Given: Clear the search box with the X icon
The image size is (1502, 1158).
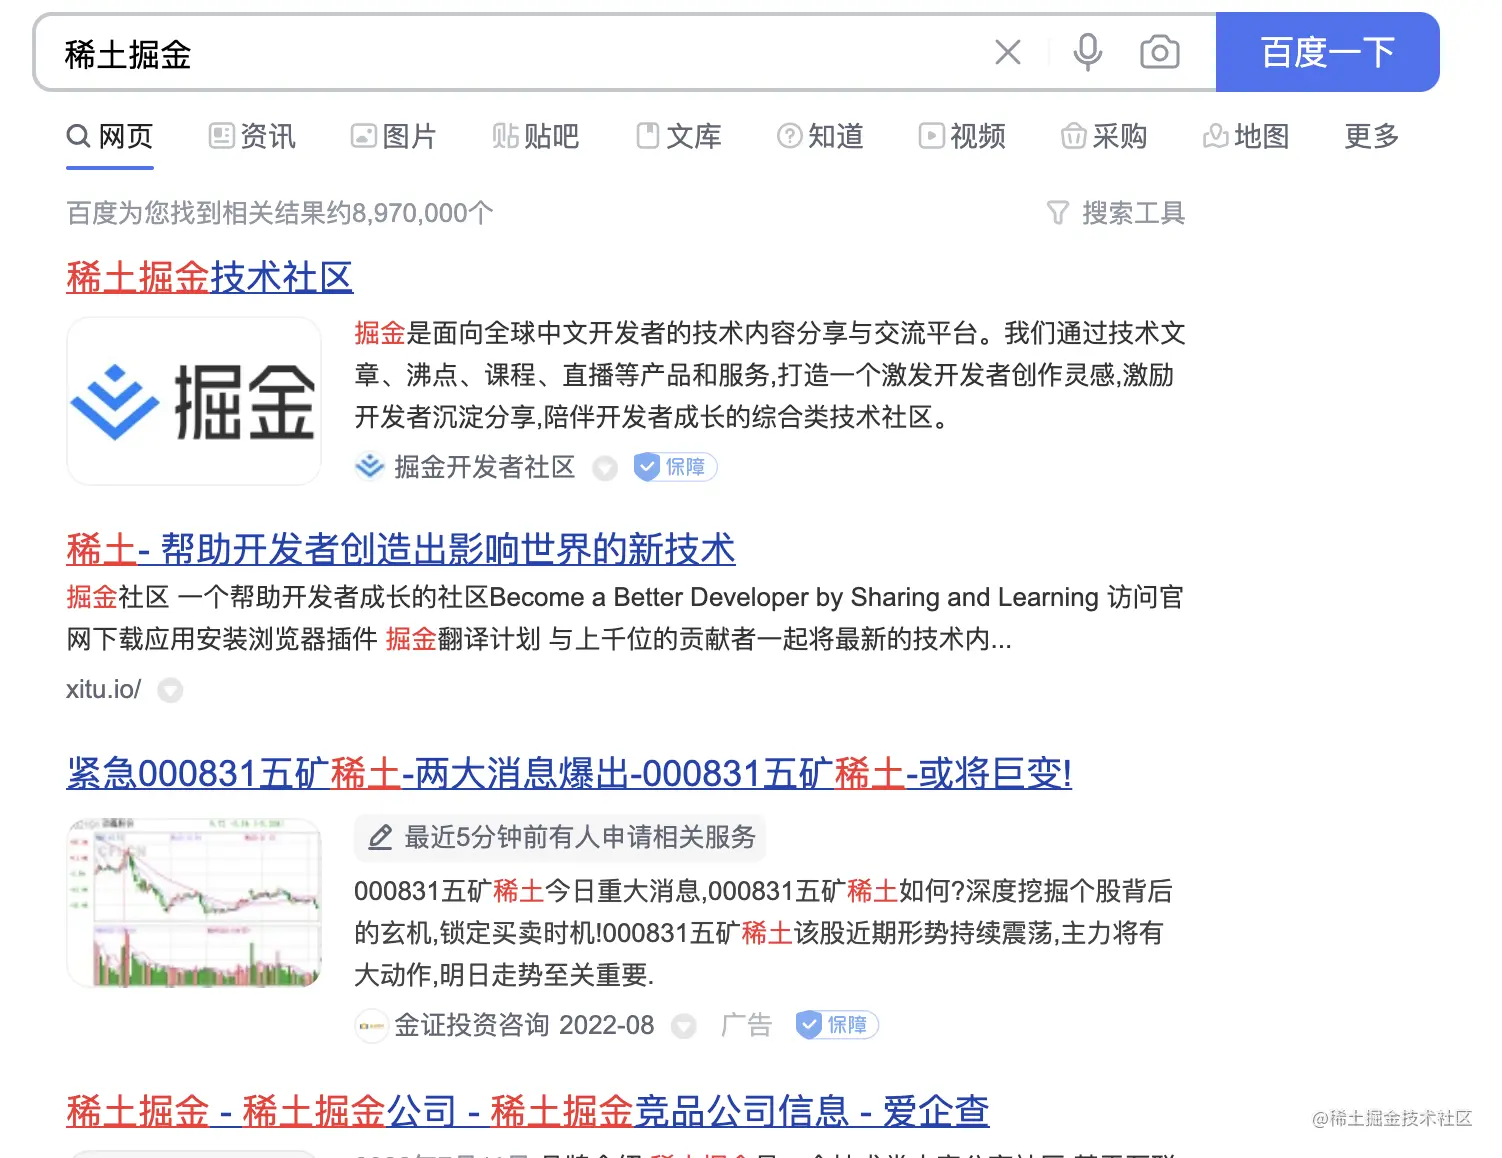Looking at the screenshot, I should (x=1008, y=52).
